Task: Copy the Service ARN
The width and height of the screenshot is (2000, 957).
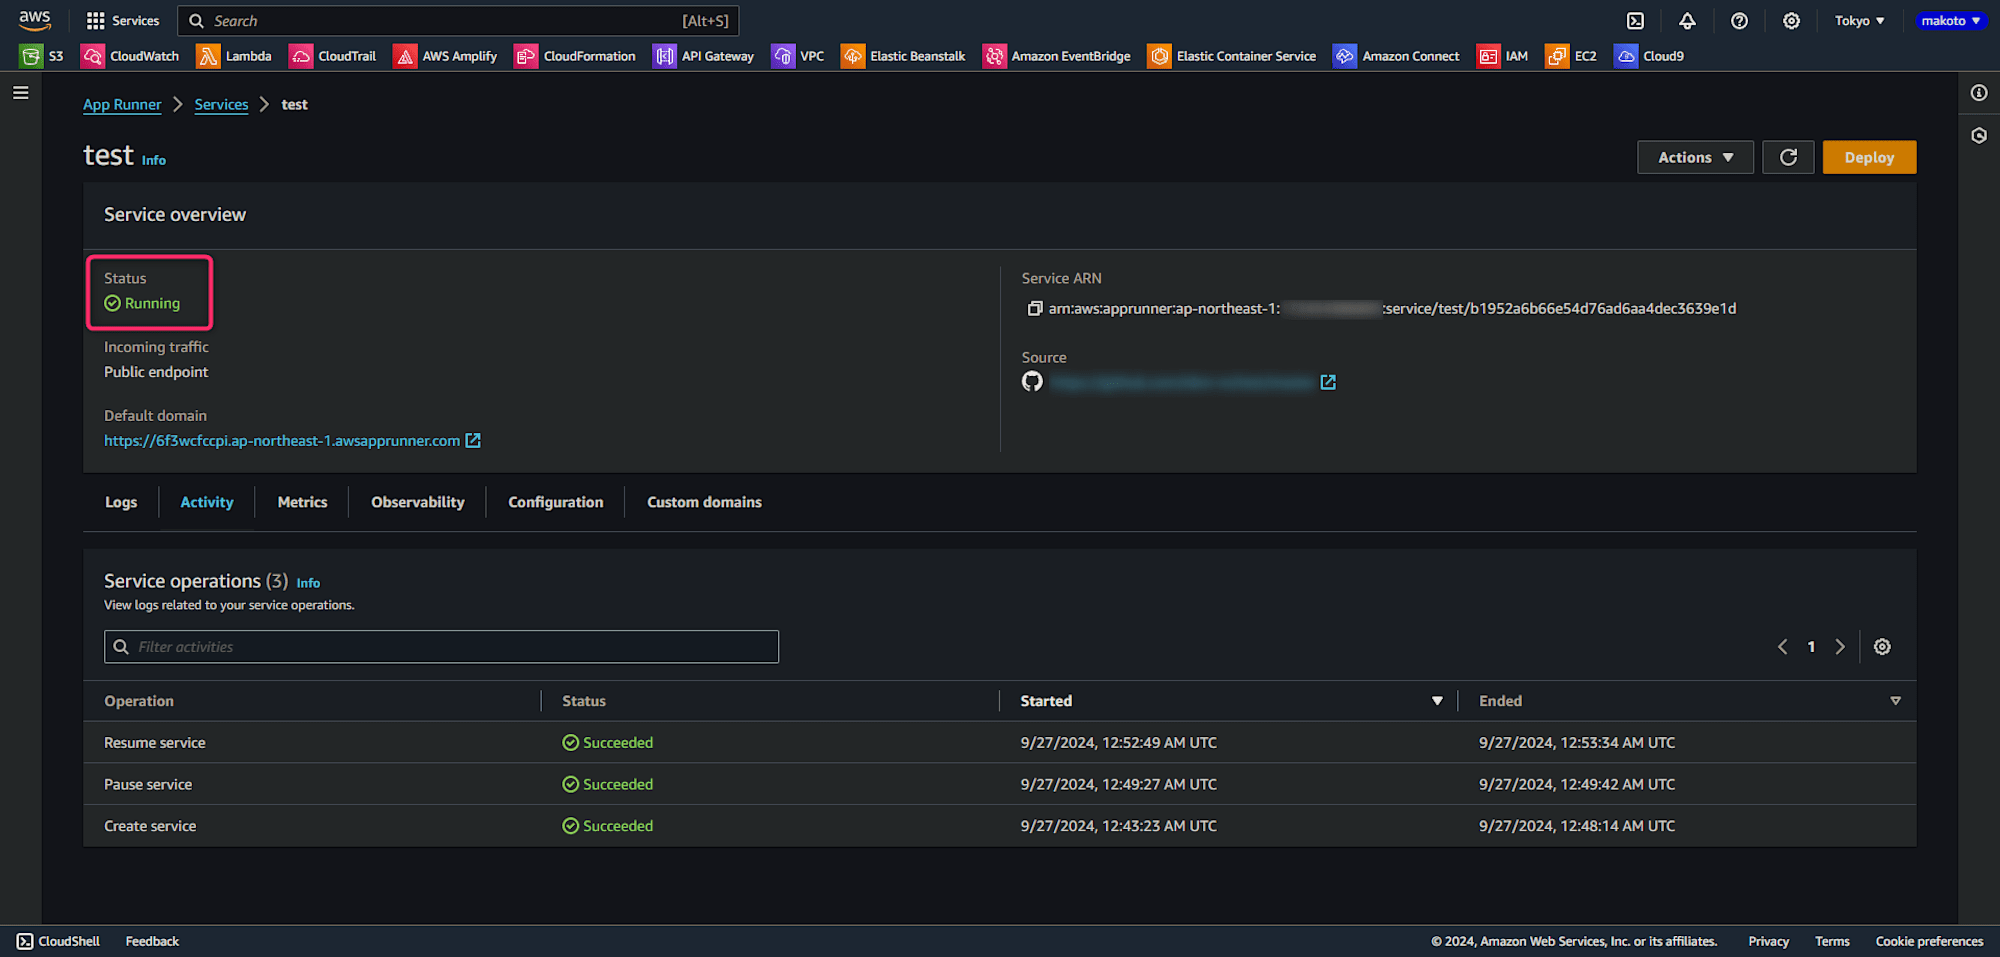Action: coord(1034,308)
